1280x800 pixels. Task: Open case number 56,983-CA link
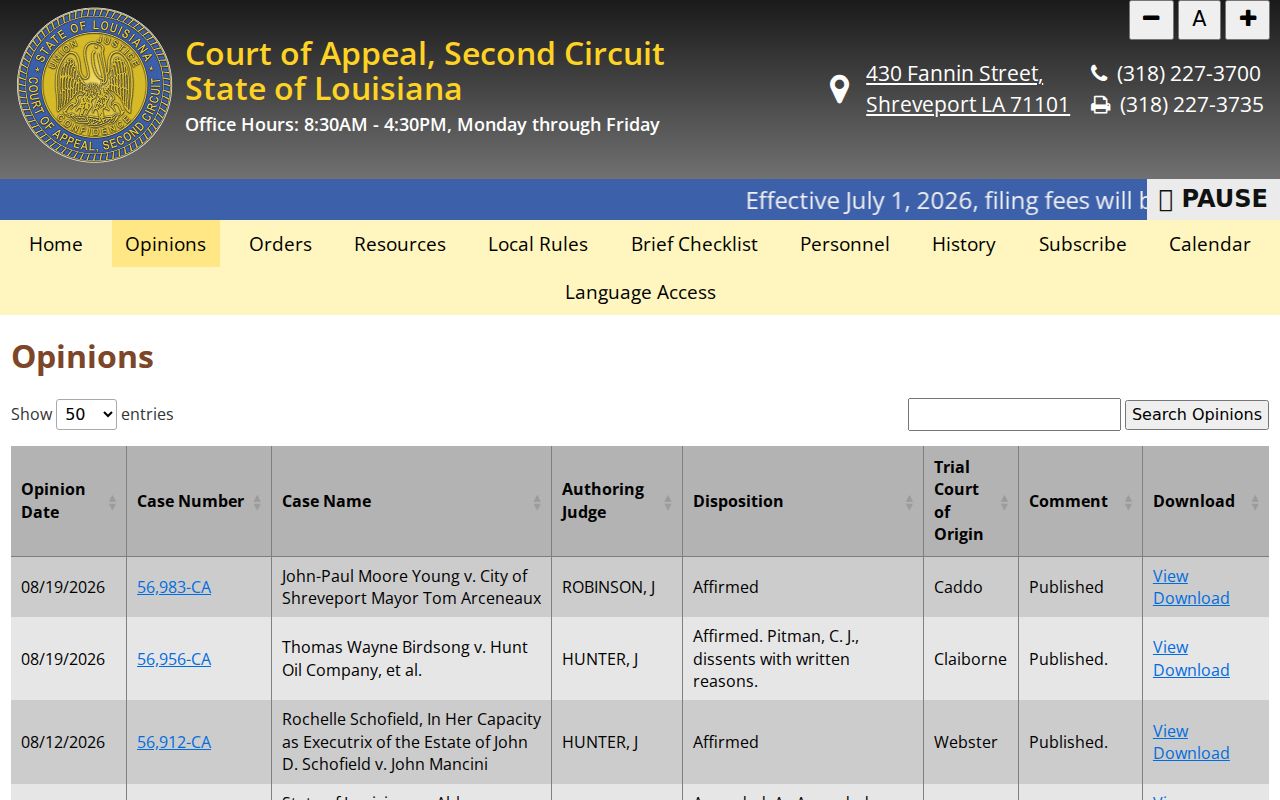tap(174, 587)
